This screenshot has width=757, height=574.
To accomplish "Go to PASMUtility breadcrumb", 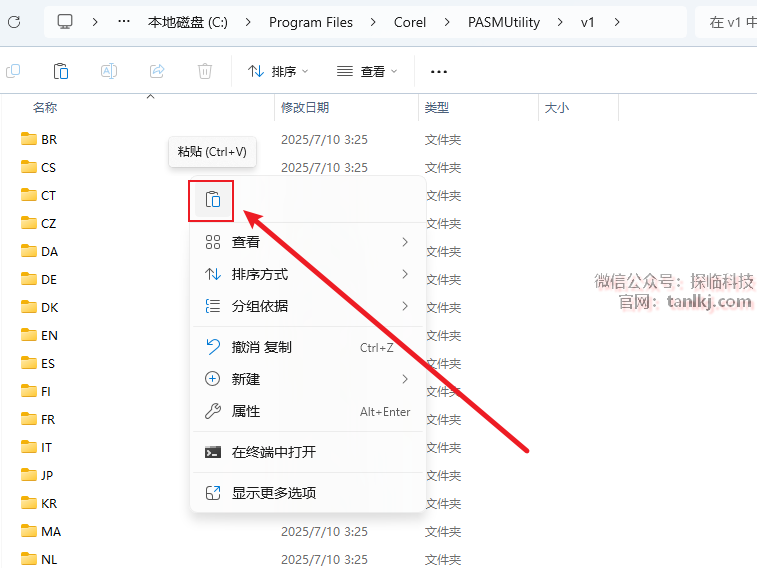I will [x=504, y=22].
